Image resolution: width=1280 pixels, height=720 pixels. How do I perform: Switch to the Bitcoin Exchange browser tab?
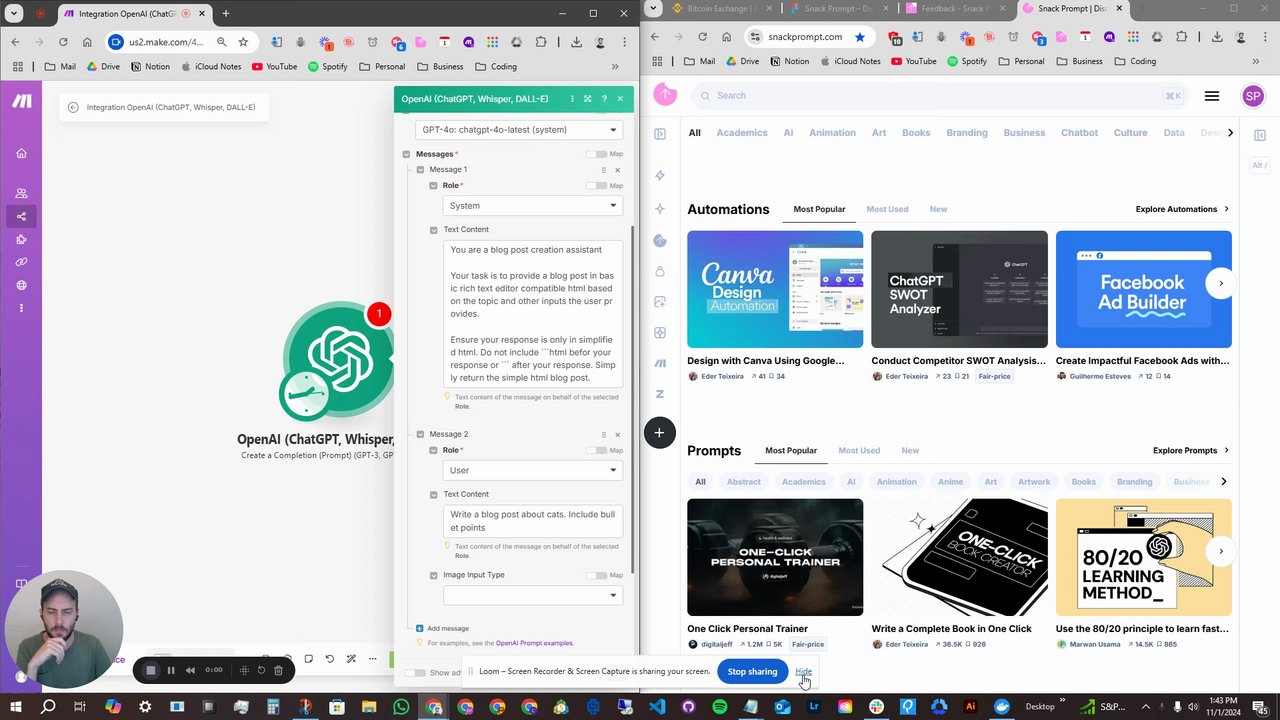pos(718,9)
